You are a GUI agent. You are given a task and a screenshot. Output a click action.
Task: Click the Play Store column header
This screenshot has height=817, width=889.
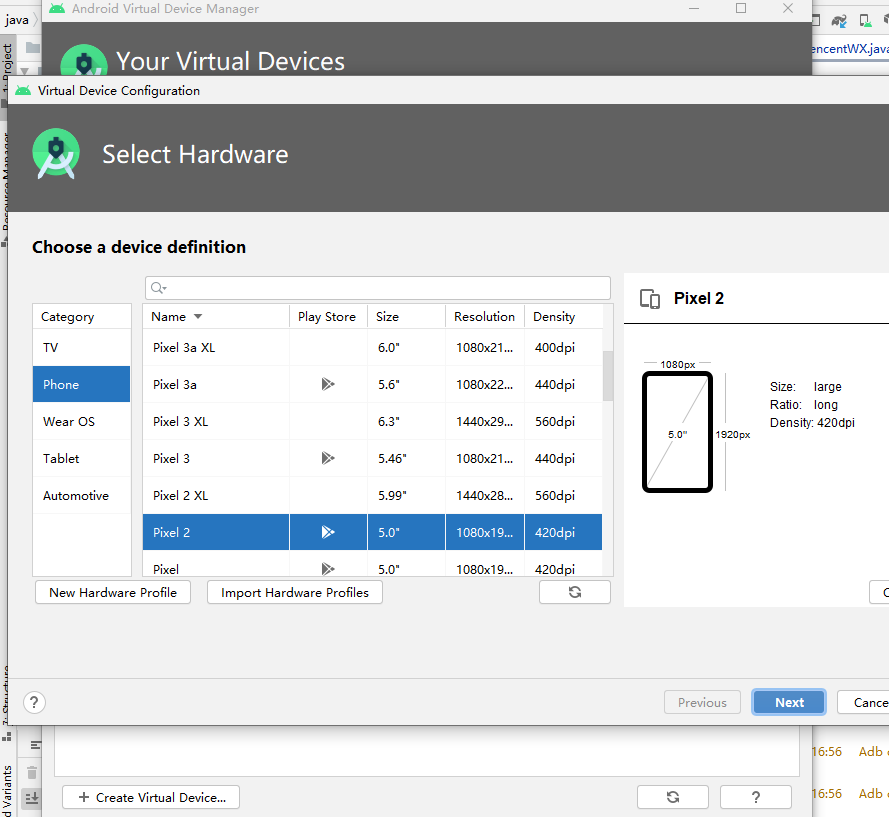click(328, 316)
